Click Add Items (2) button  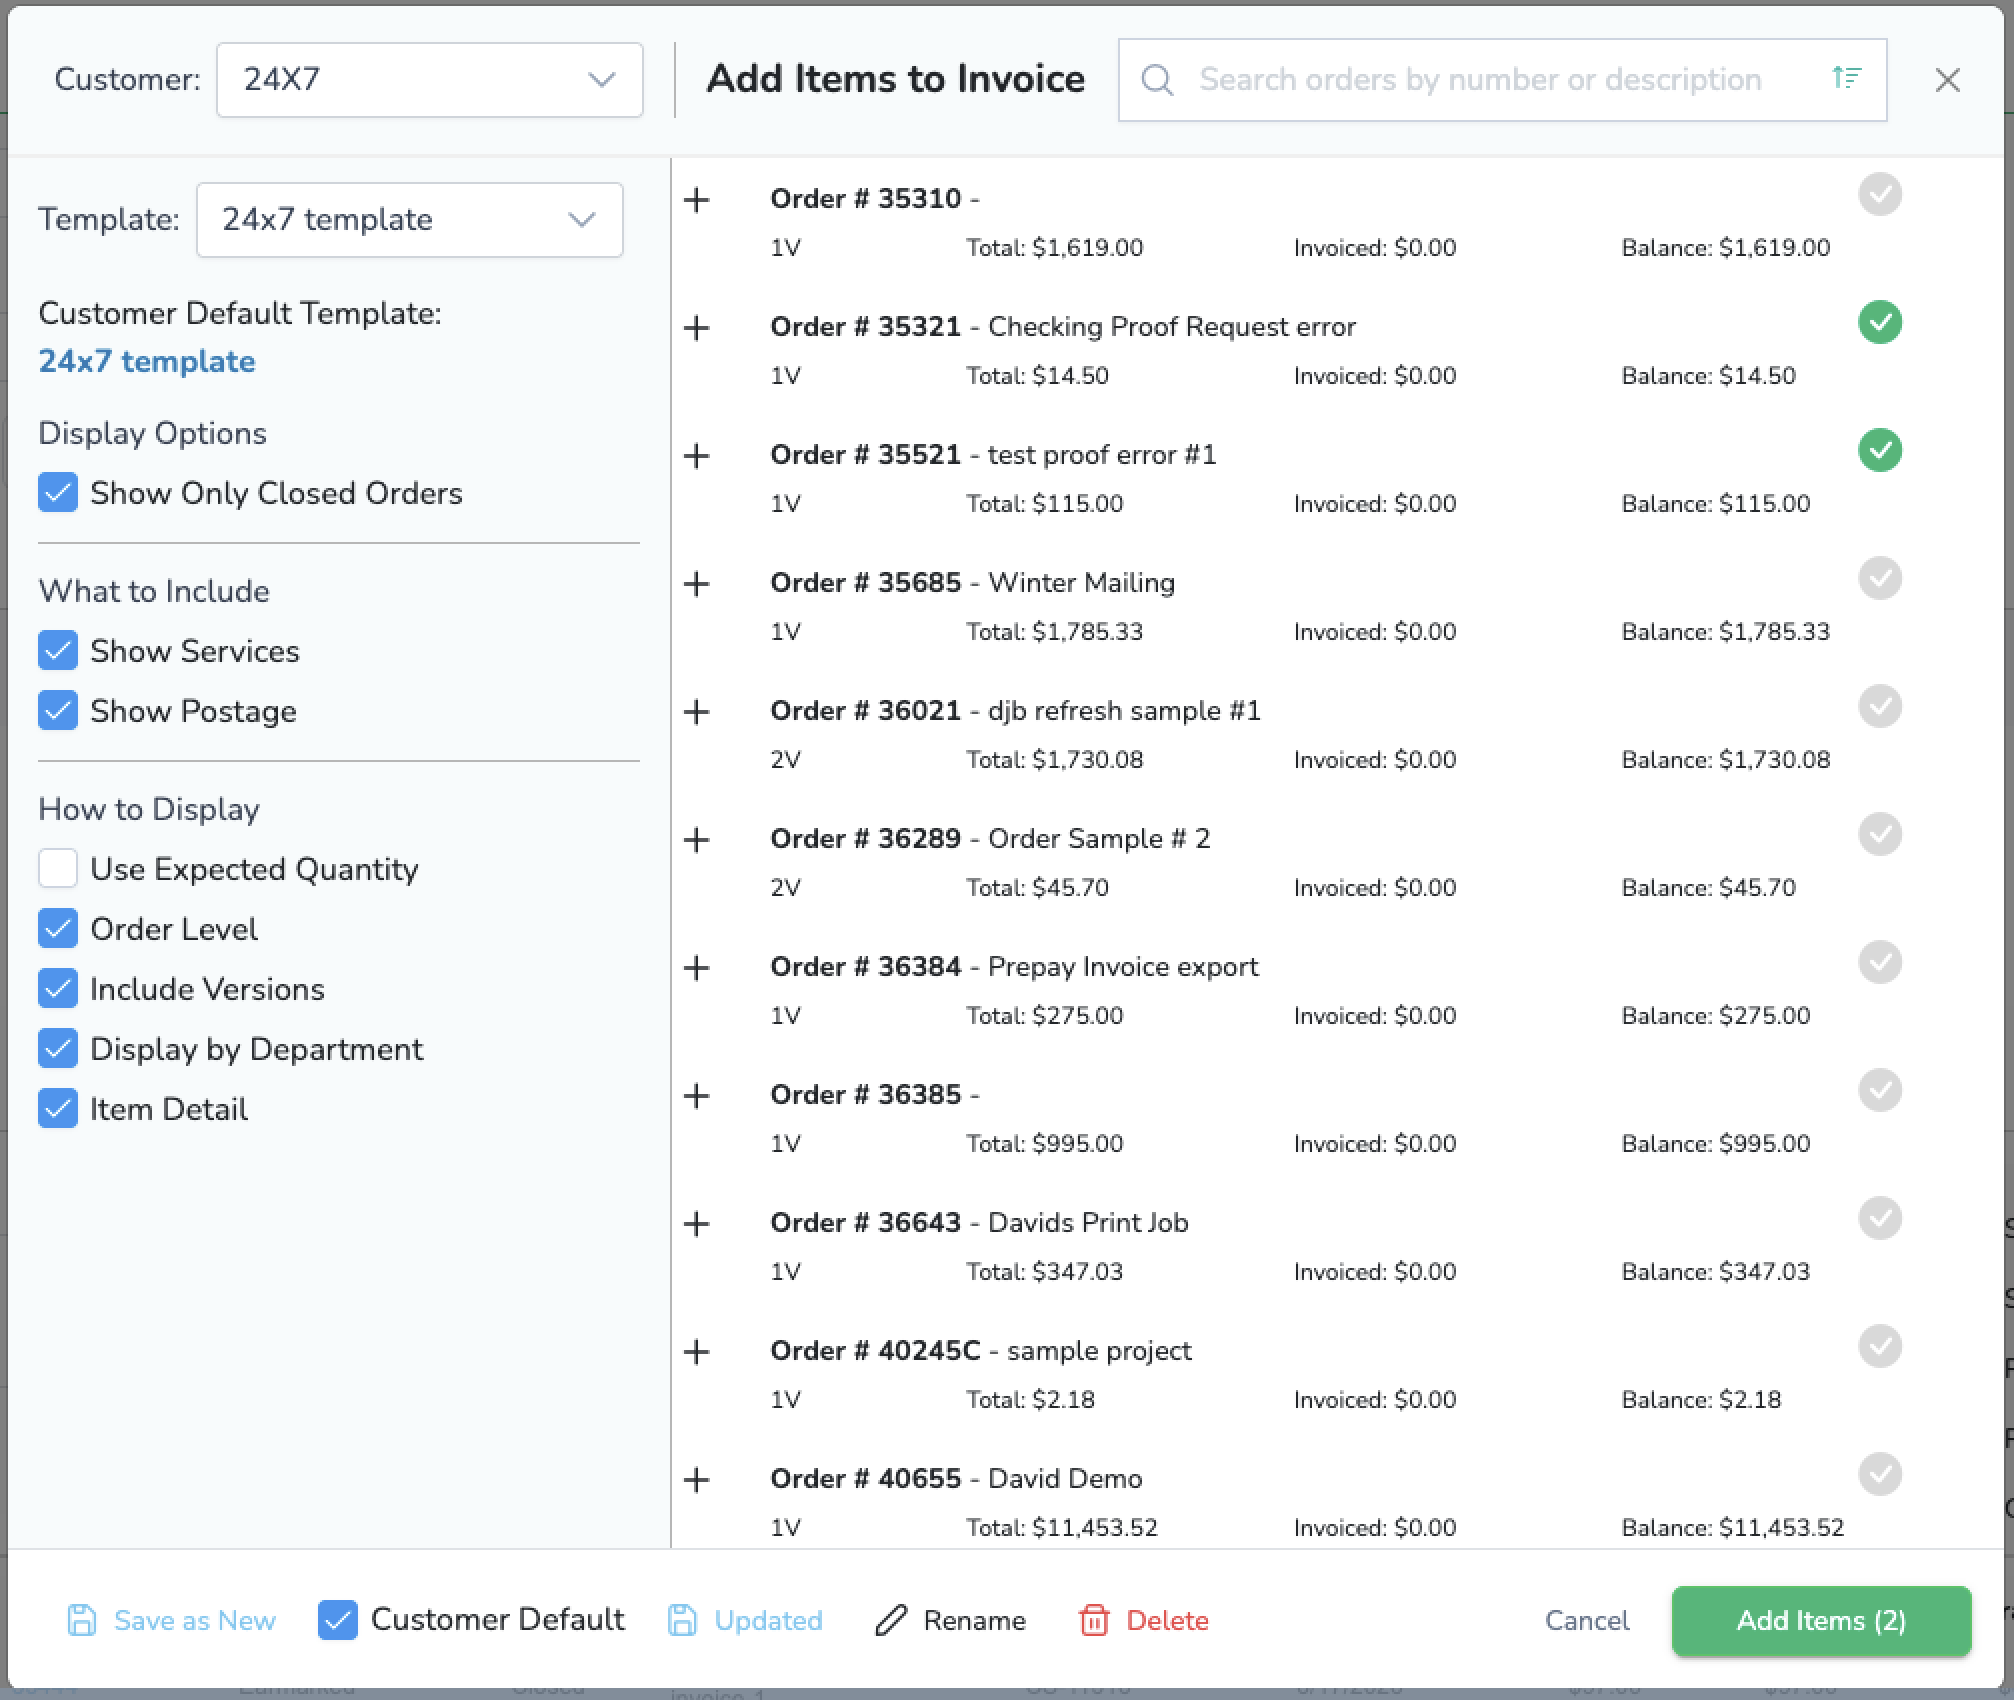1821,1620
